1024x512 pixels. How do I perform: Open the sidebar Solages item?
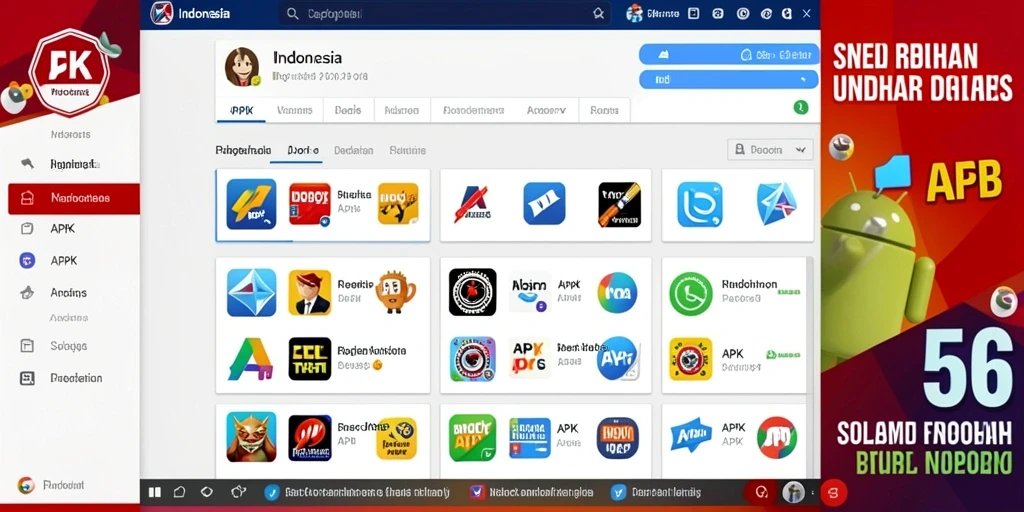pos(68,346)
